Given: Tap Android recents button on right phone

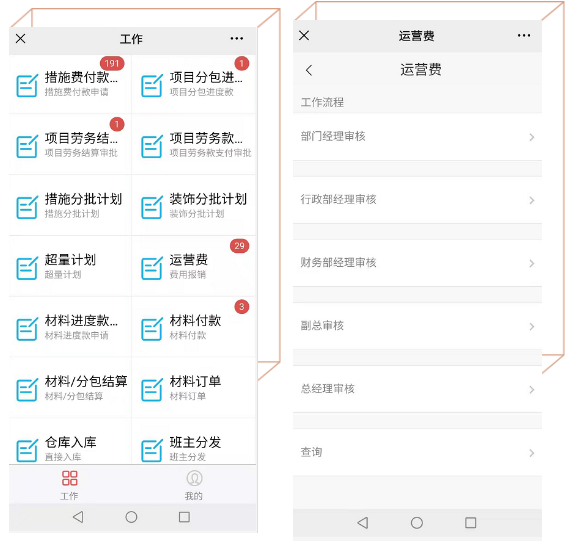Looking at the screenshot, I should coord(470,523).
